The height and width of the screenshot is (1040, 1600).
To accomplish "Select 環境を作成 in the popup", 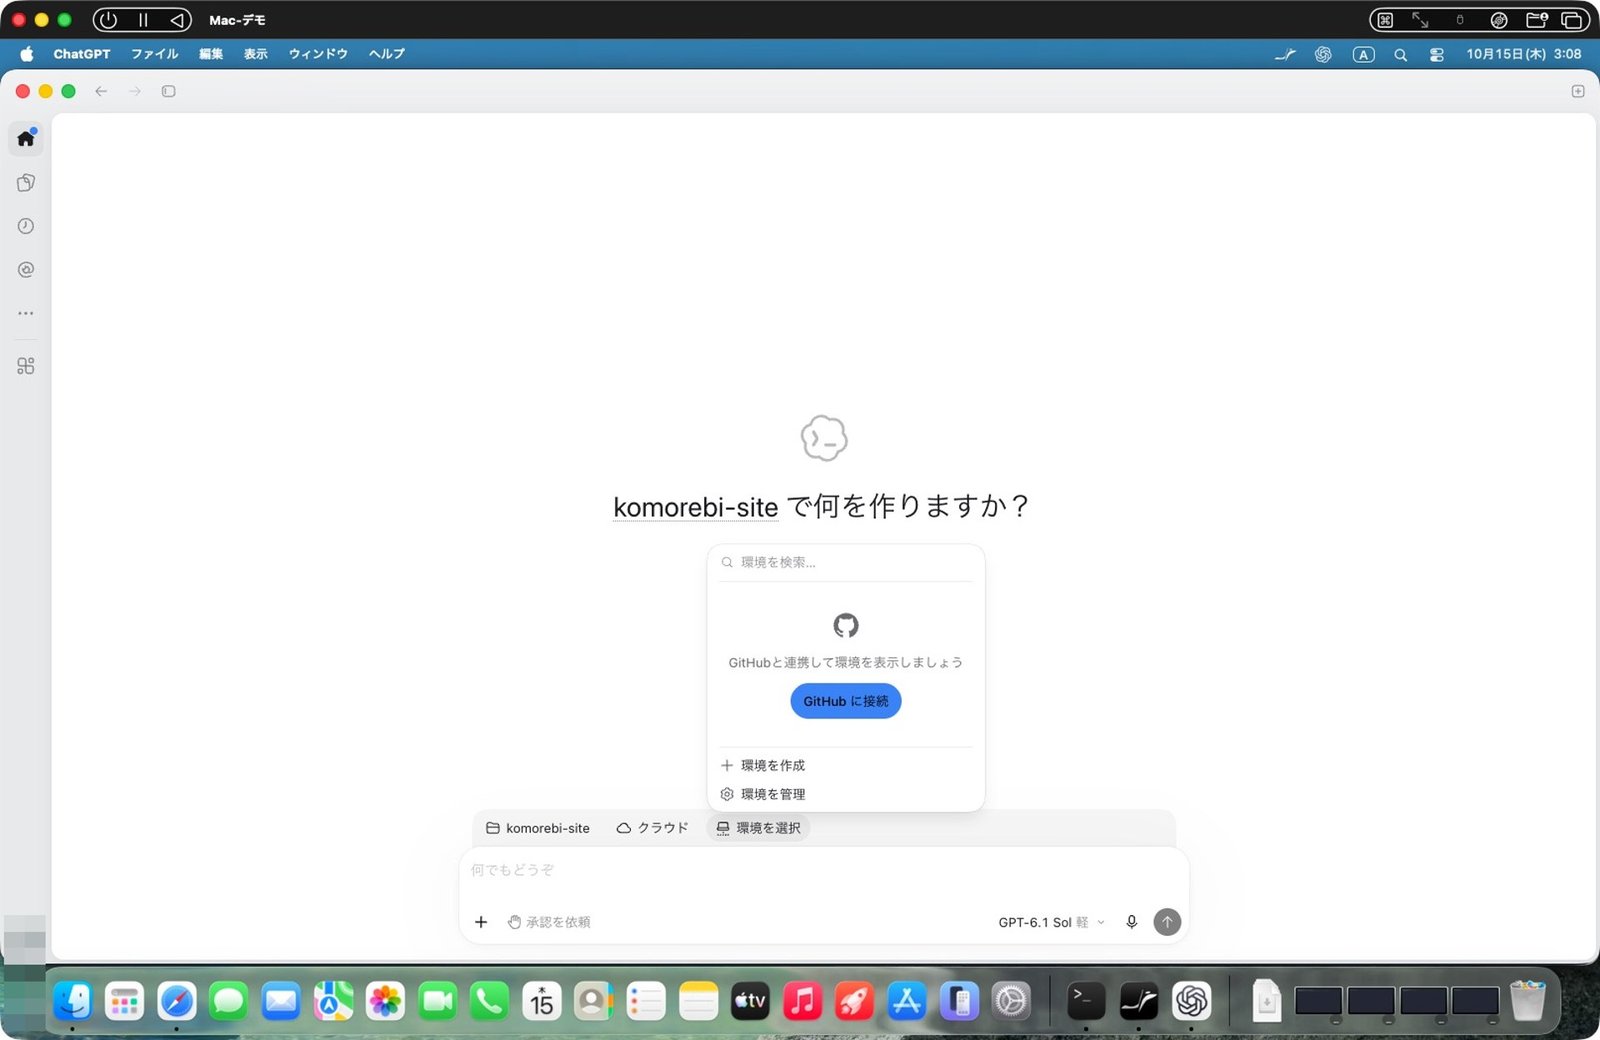I will point(846,765).
